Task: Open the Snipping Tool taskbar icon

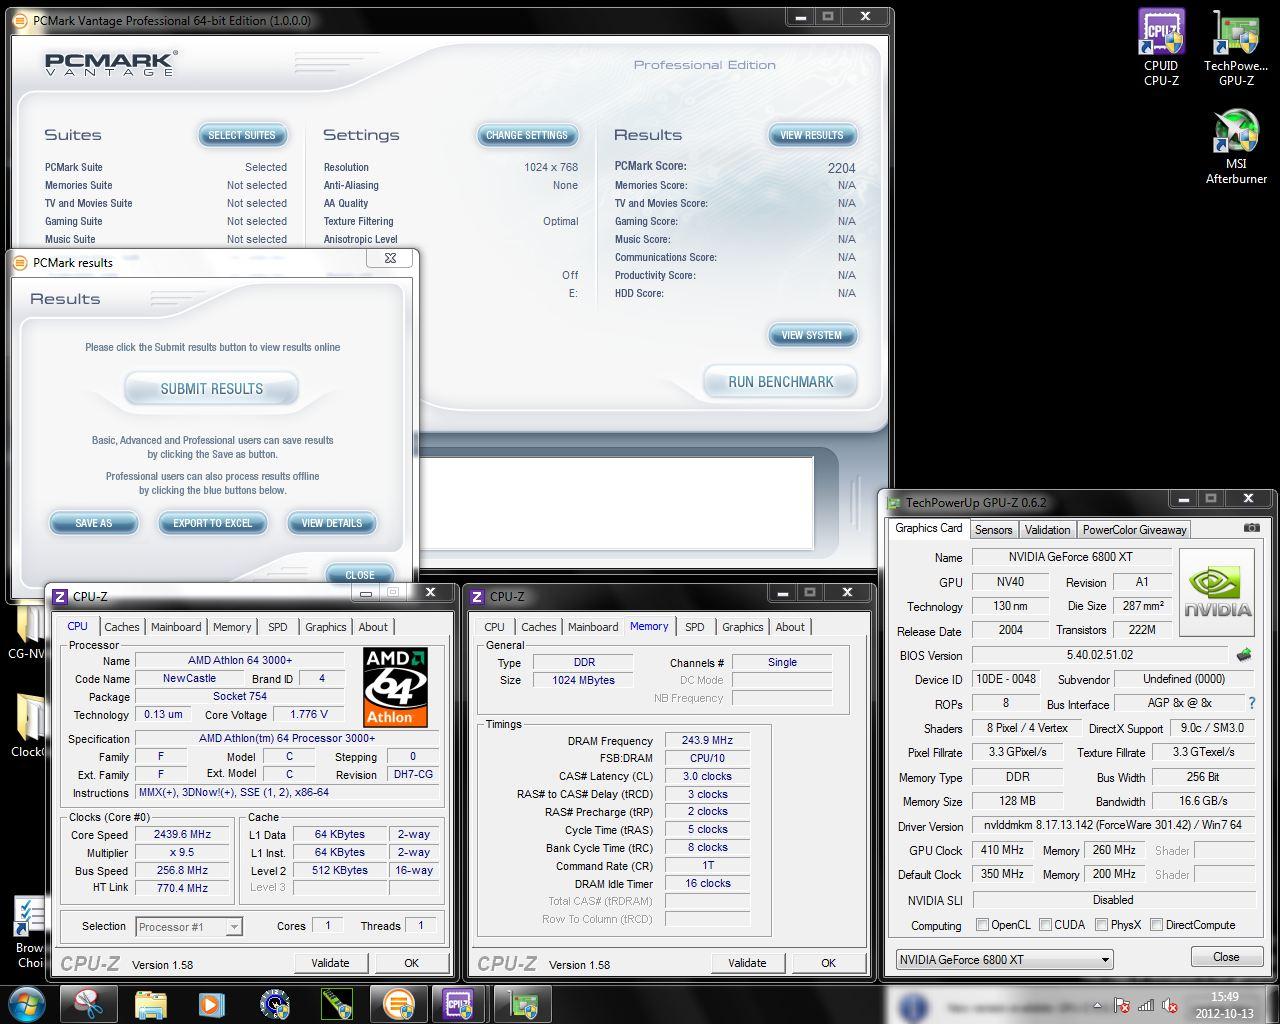Action: coord(89,1003)
